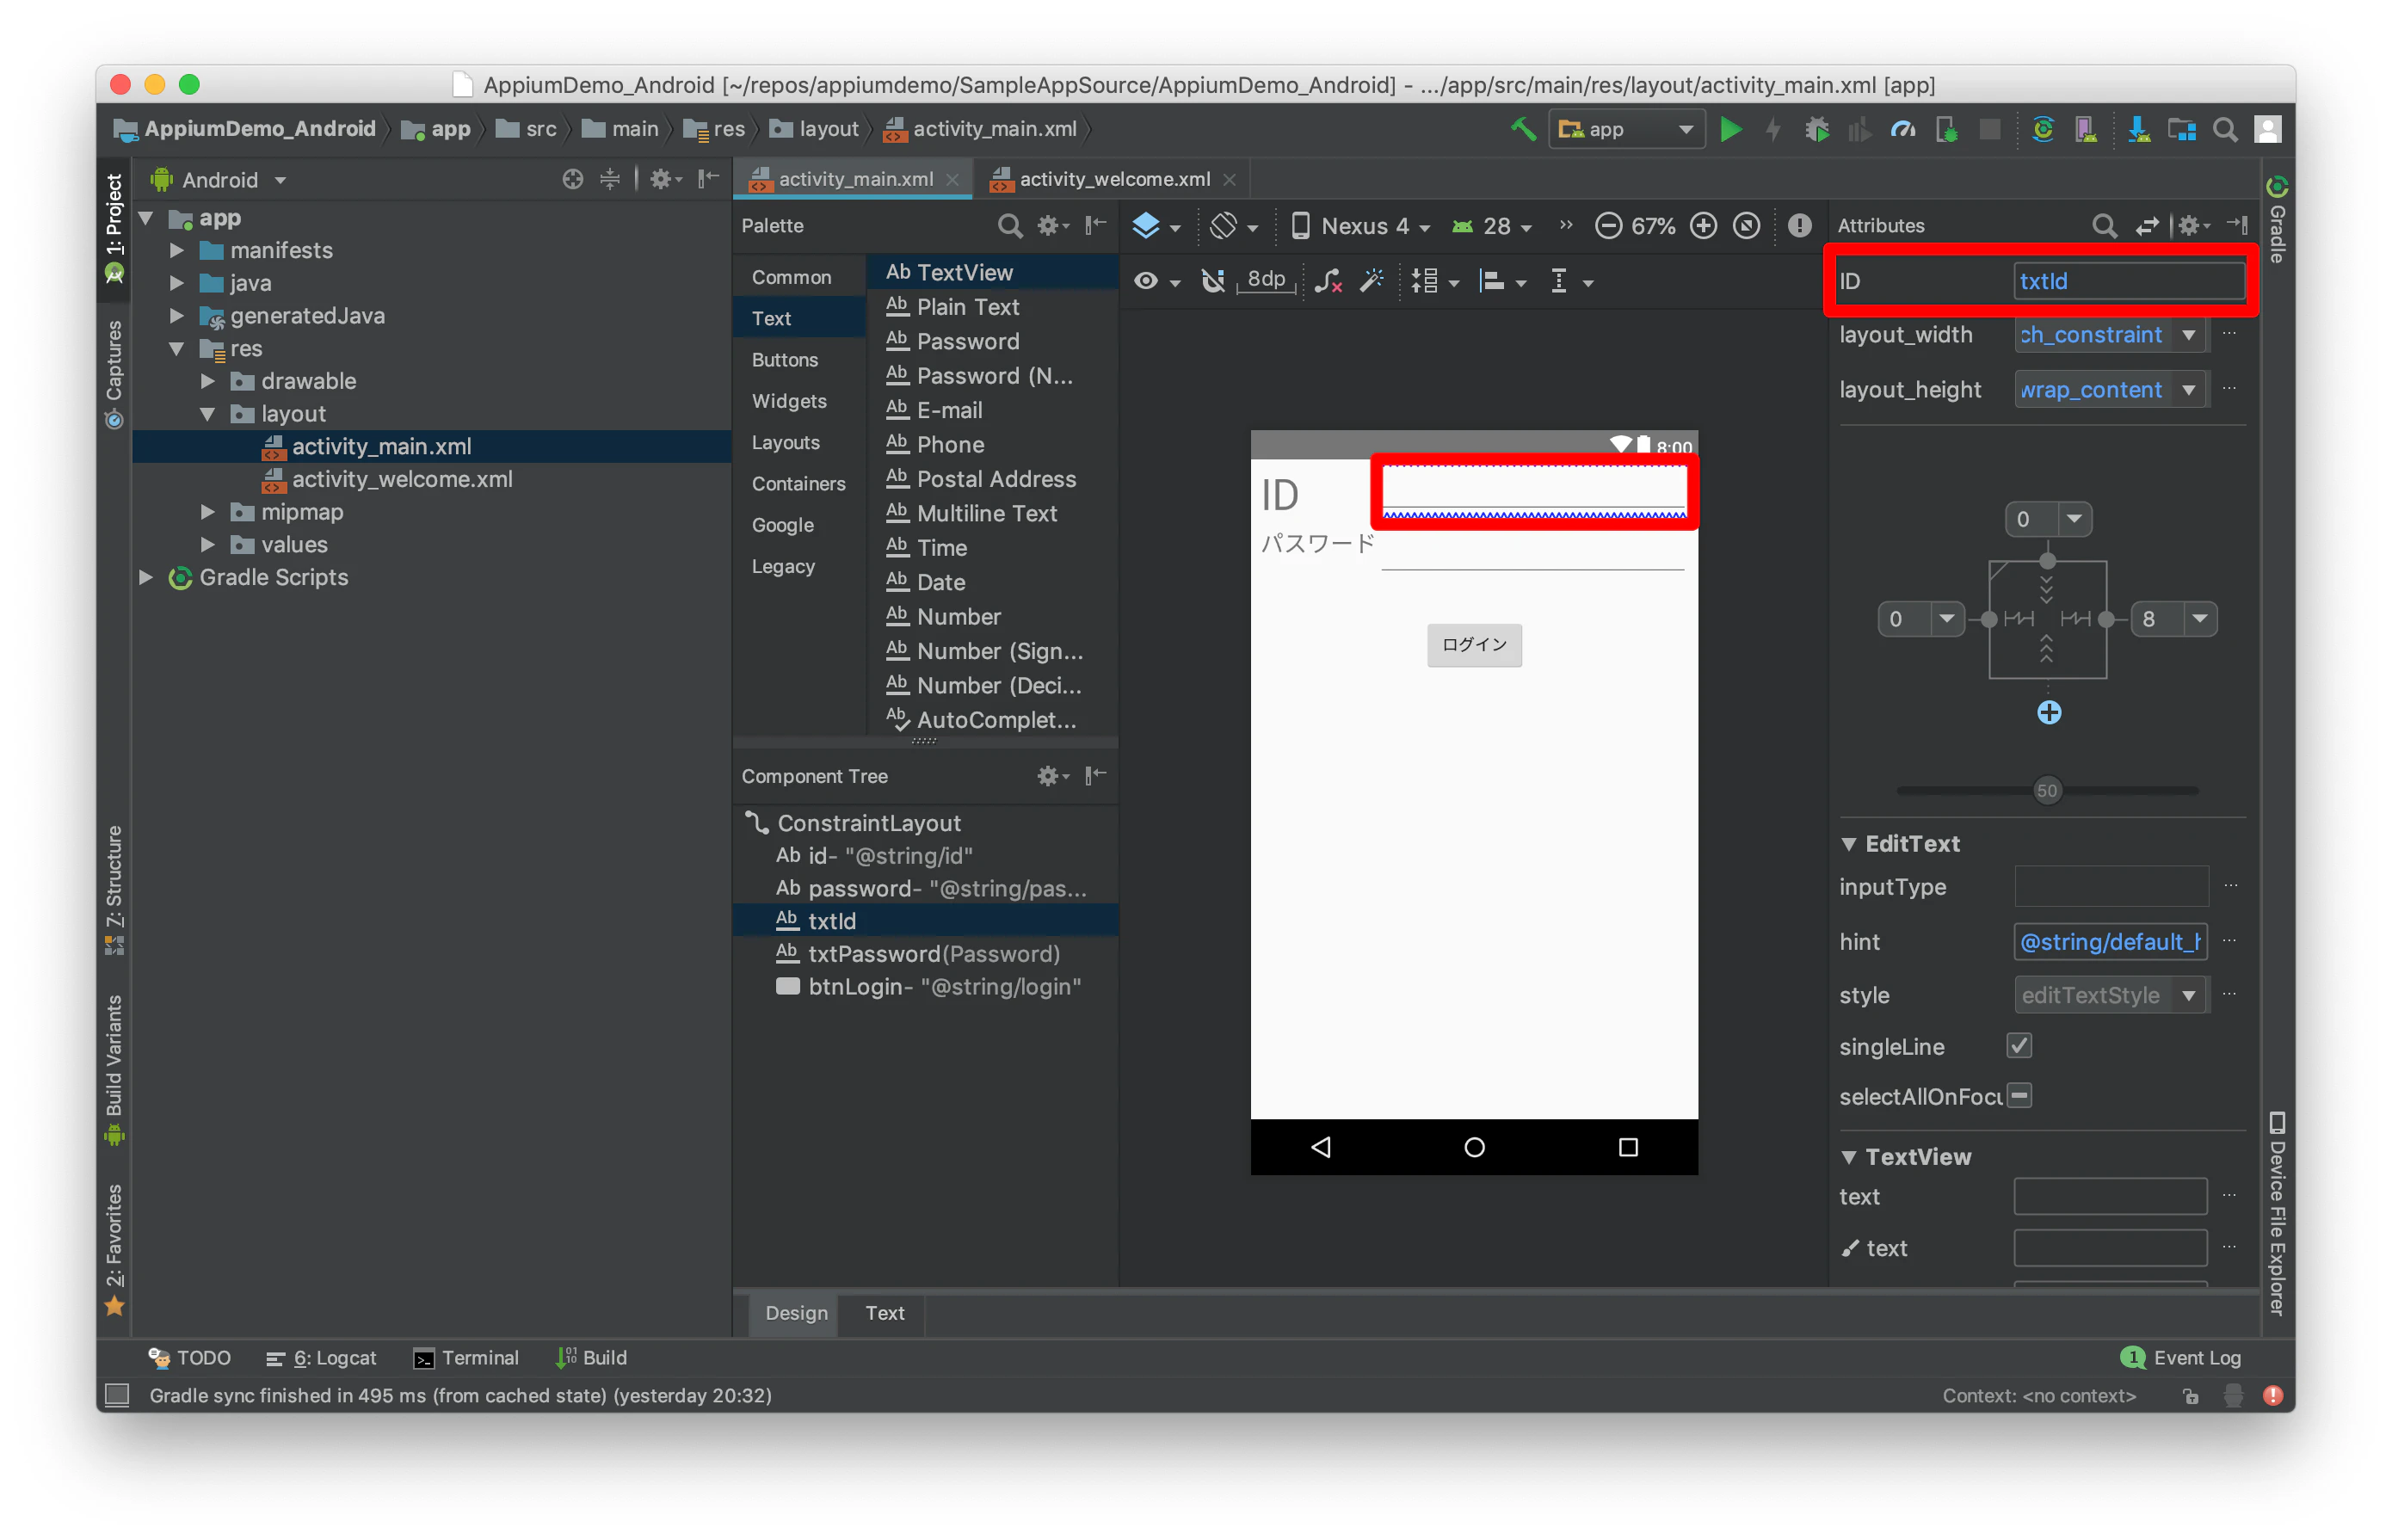The width and height of the screenshot is (2392, 1540).
Task: Zoom out with the minus icon
Action: [x=1608, y=226]
